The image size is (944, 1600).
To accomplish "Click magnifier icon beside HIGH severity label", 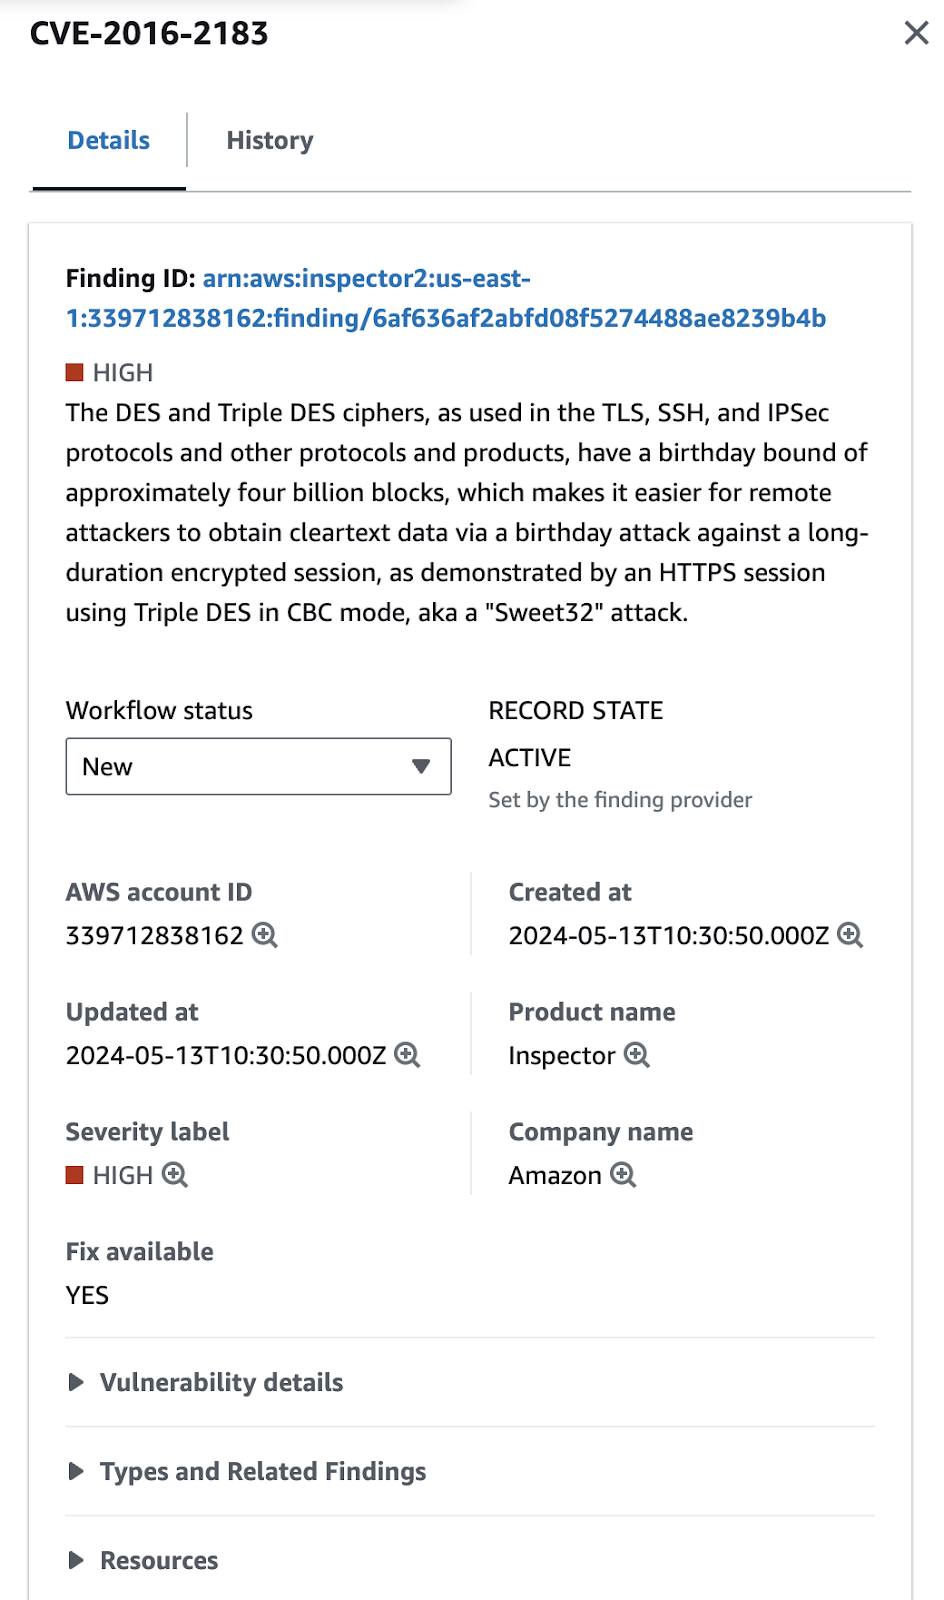I will [x=175, y=1175].
